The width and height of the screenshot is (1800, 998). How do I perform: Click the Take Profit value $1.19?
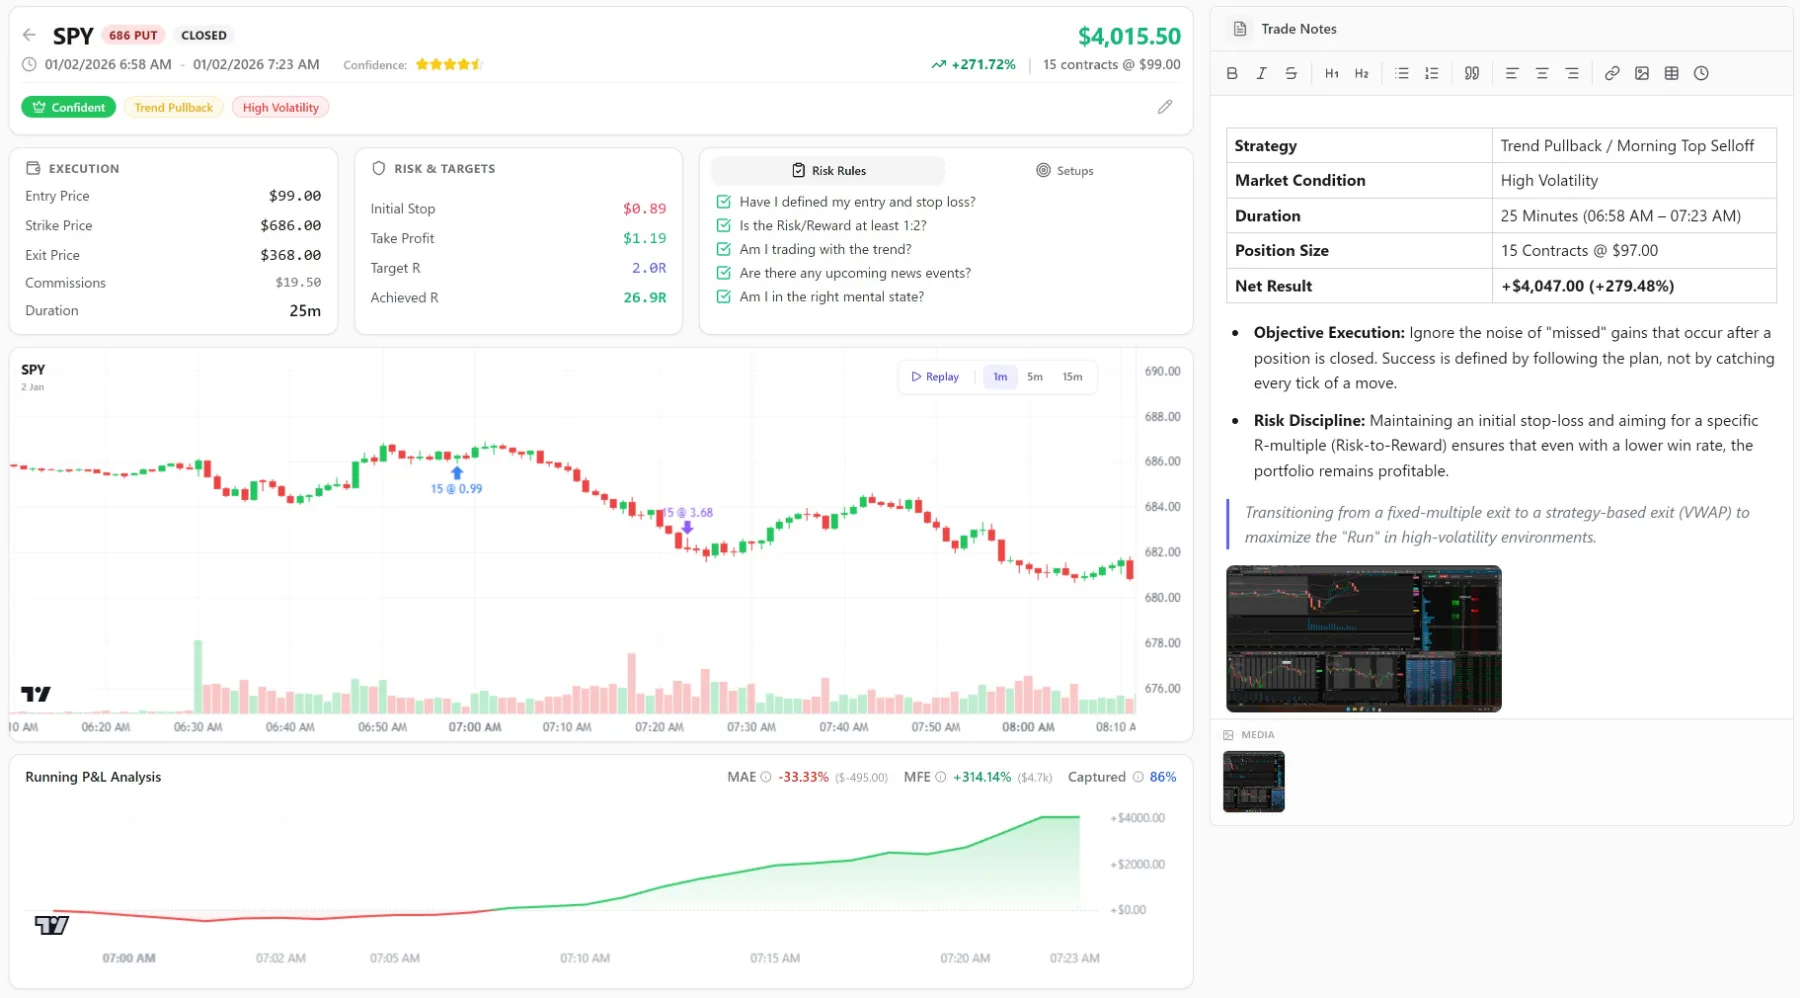point(644,238)
